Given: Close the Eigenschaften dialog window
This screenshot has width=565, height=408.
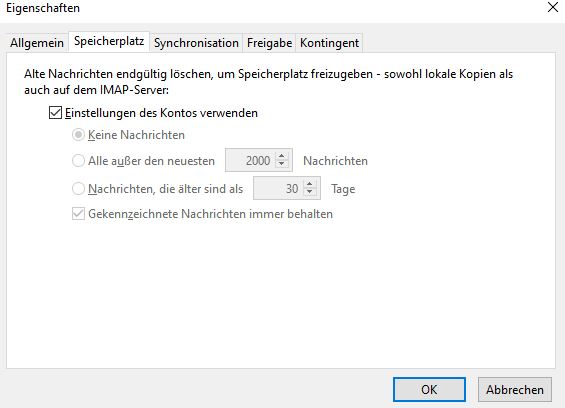Looking at the screenshot, I should (553, 7).
